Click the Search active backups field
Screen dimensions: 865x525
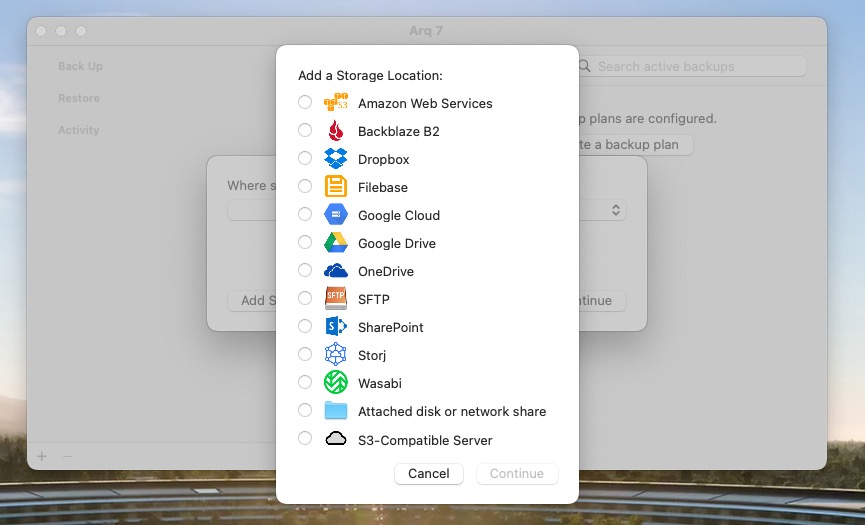coord(692,66)
